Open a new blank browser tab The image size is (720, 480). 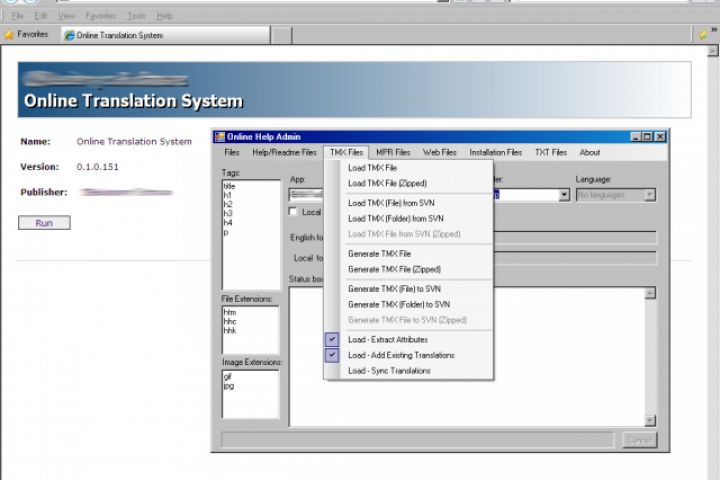281,35
